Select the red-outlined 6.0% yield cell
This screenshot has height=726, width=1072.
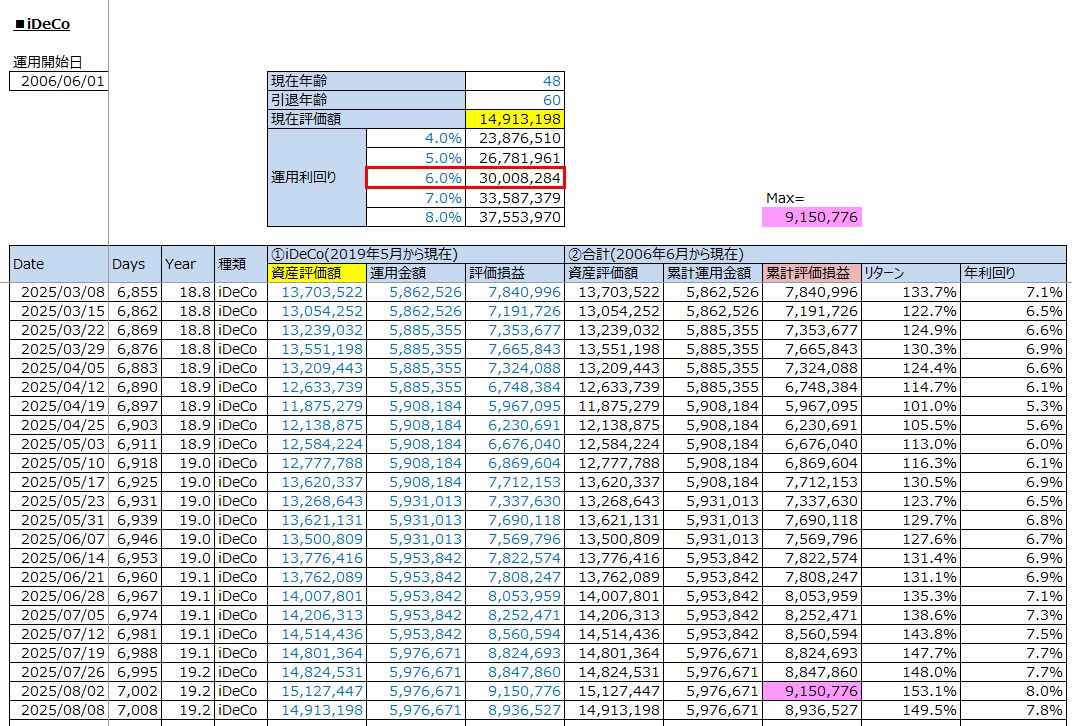416,177
